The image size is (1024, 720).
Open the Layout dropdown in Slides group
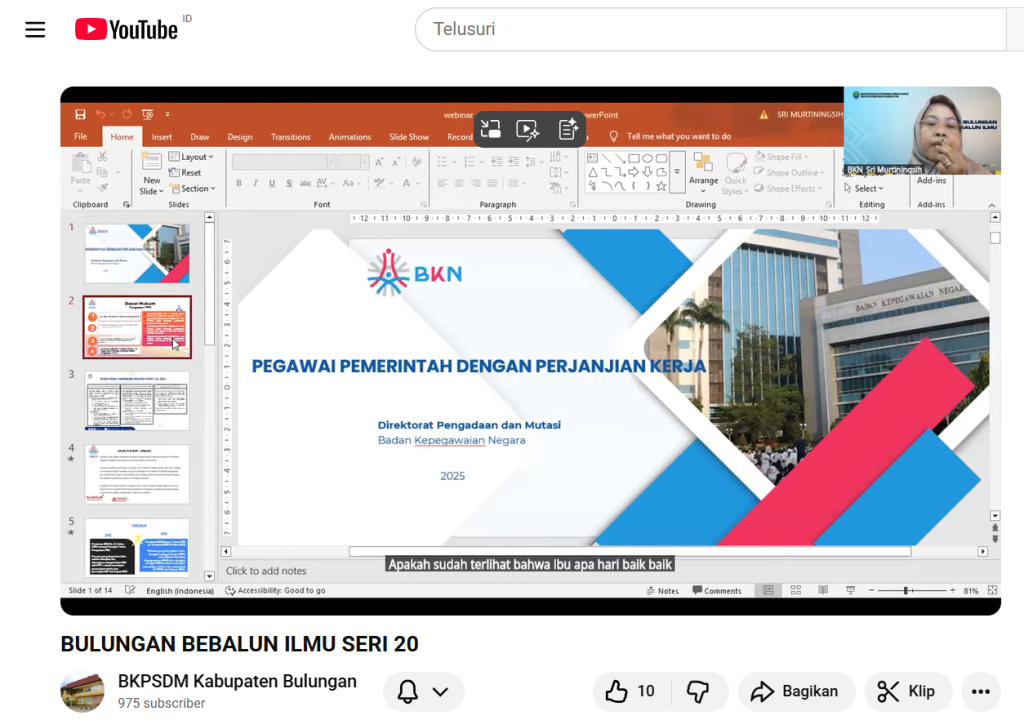pos(192,157)
